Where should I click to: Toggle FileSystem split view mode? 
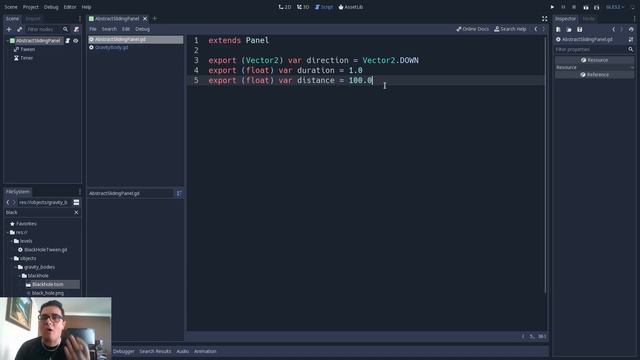pyautogui.click(x=76, y=202)
